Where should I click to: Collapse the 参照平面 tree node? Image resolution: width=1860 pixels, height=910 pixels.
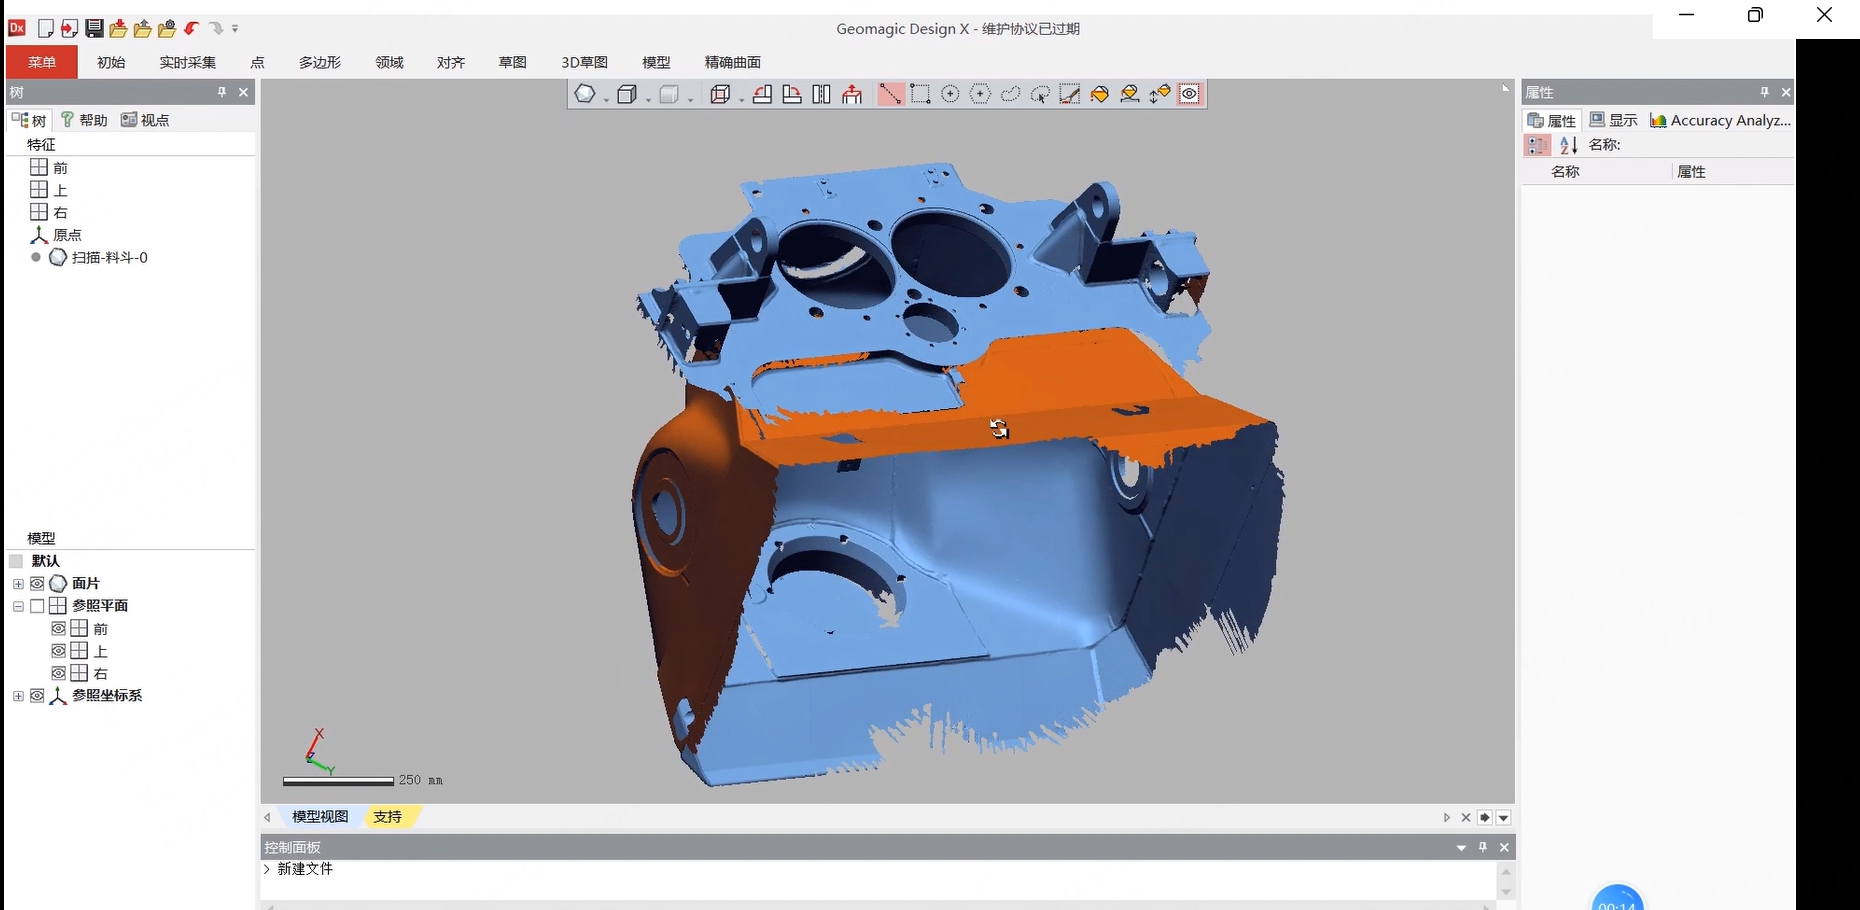click(x=18, y=606)
